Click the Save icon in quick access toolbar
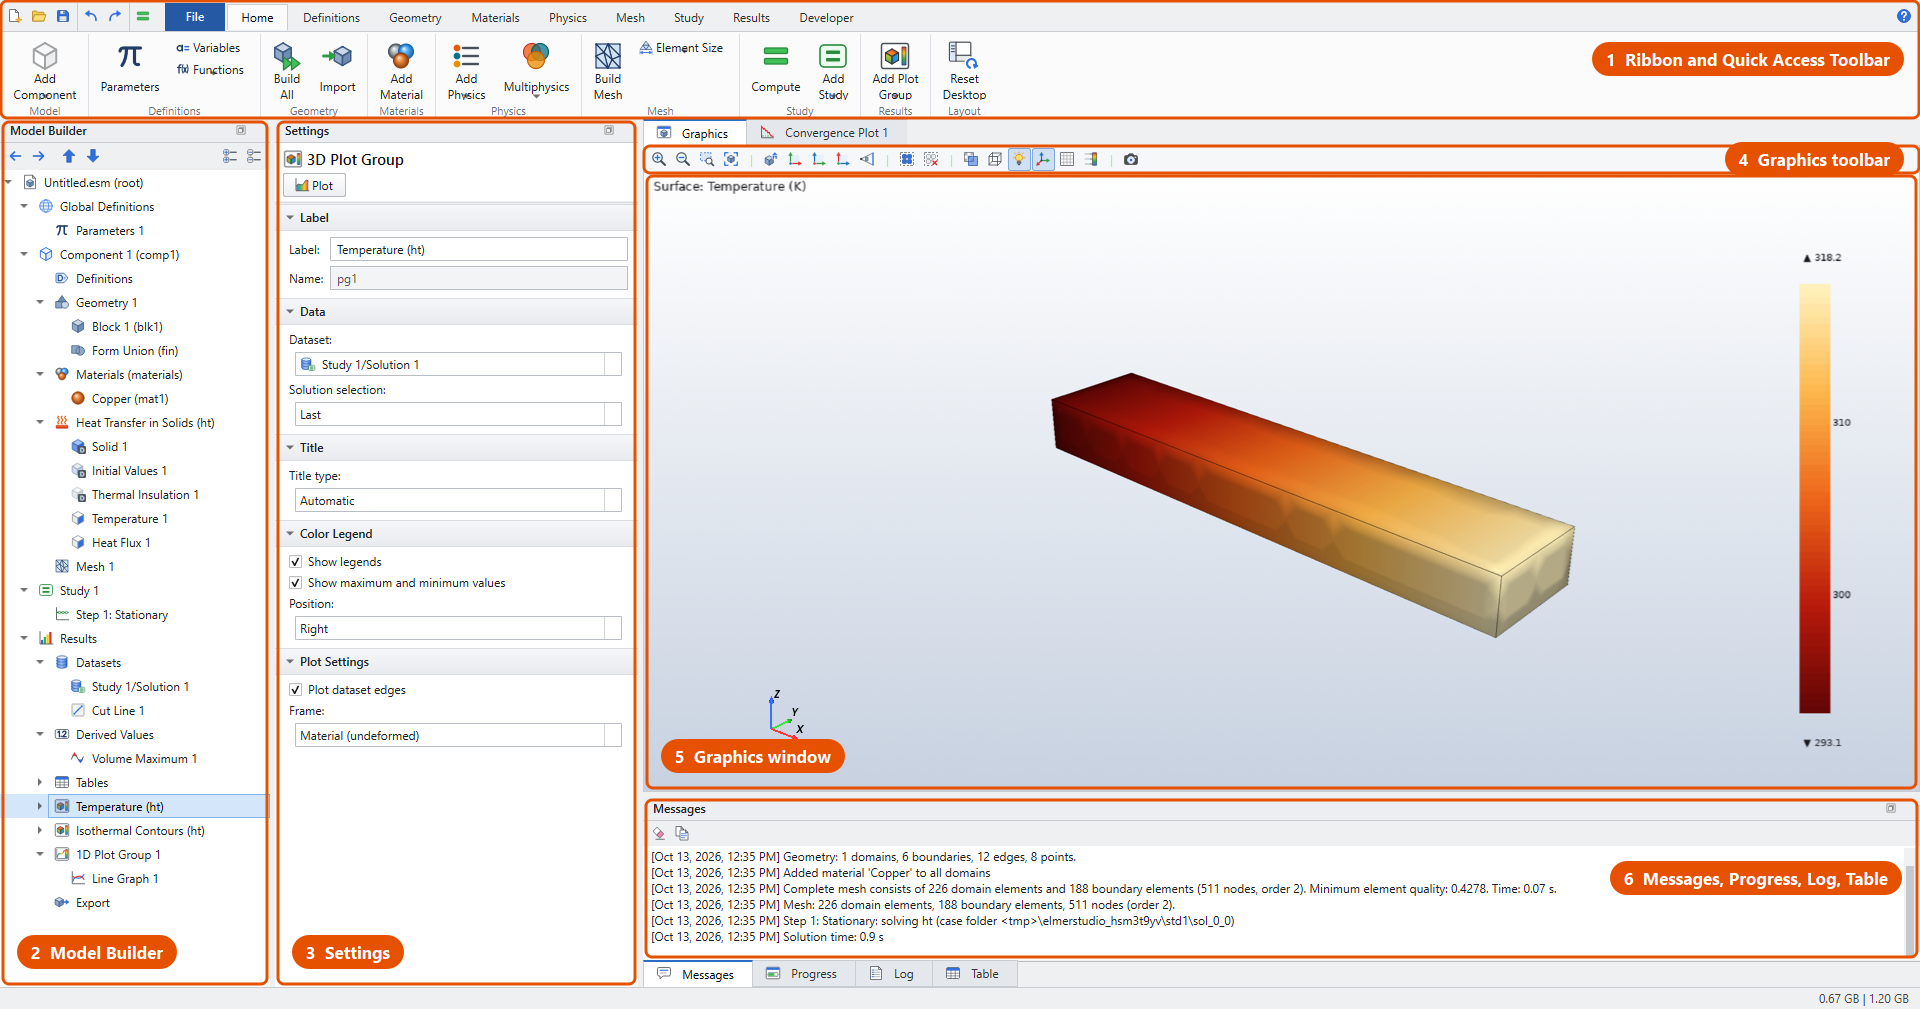 point(63,16)
